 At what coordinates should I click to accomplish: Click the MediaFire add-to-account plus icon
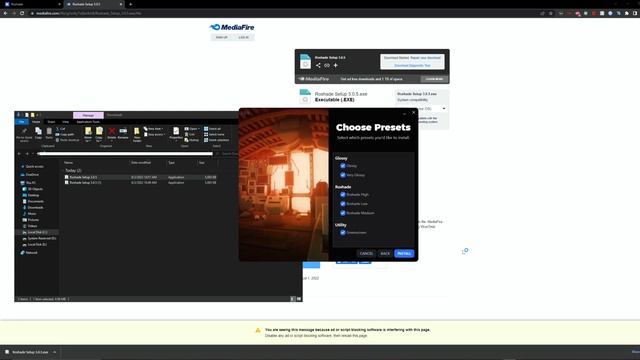click(336, 65)
